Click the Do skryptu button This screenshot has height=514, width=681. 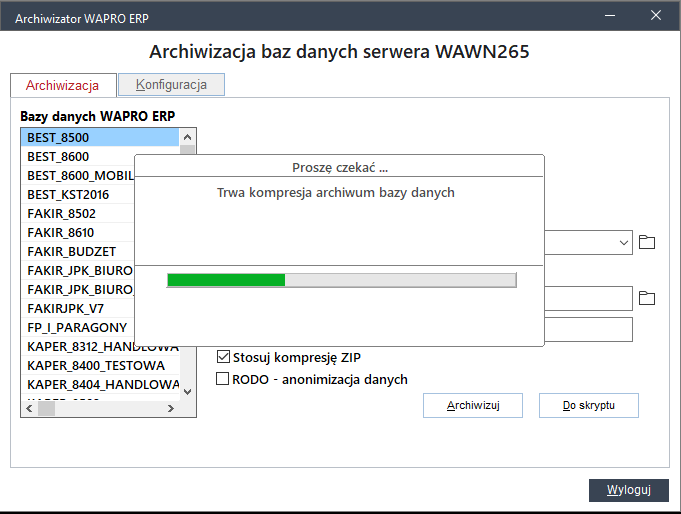pyautogui.click(x=588, y=405)
